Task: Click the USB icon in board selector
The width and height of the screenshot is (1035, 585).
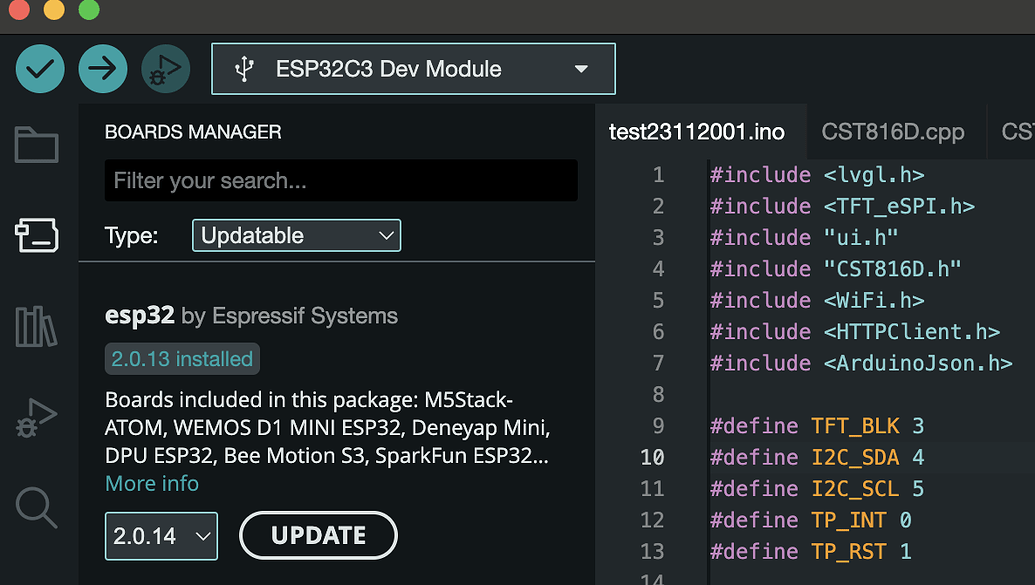Action: click(x=244, y=69)
